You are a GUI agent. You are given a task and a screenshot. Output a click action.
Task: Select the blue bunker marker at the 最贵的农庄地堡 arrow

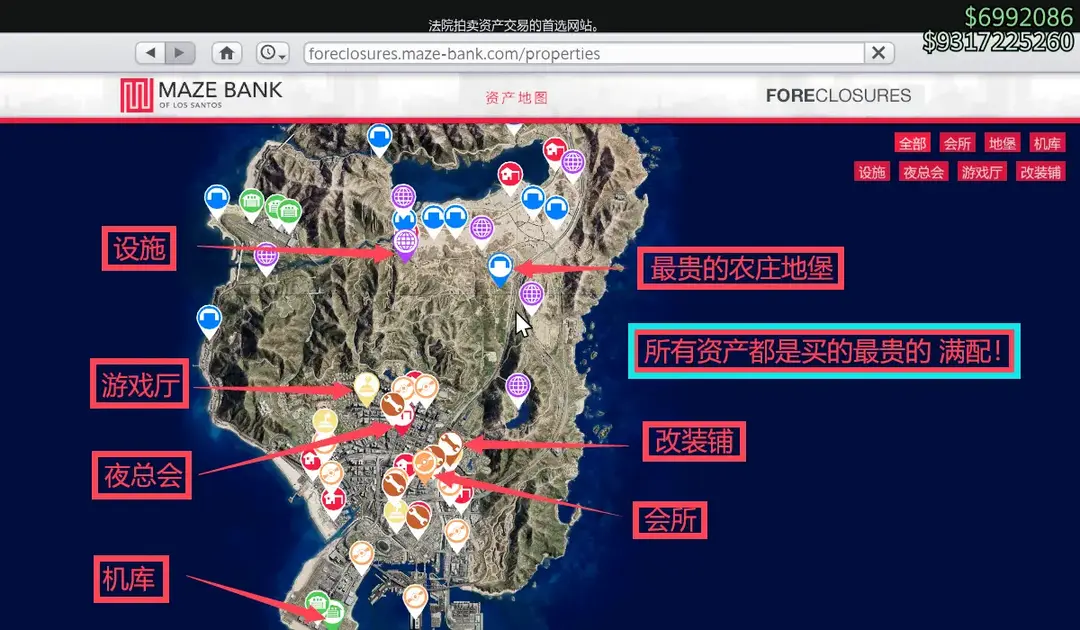coord(500,267)
